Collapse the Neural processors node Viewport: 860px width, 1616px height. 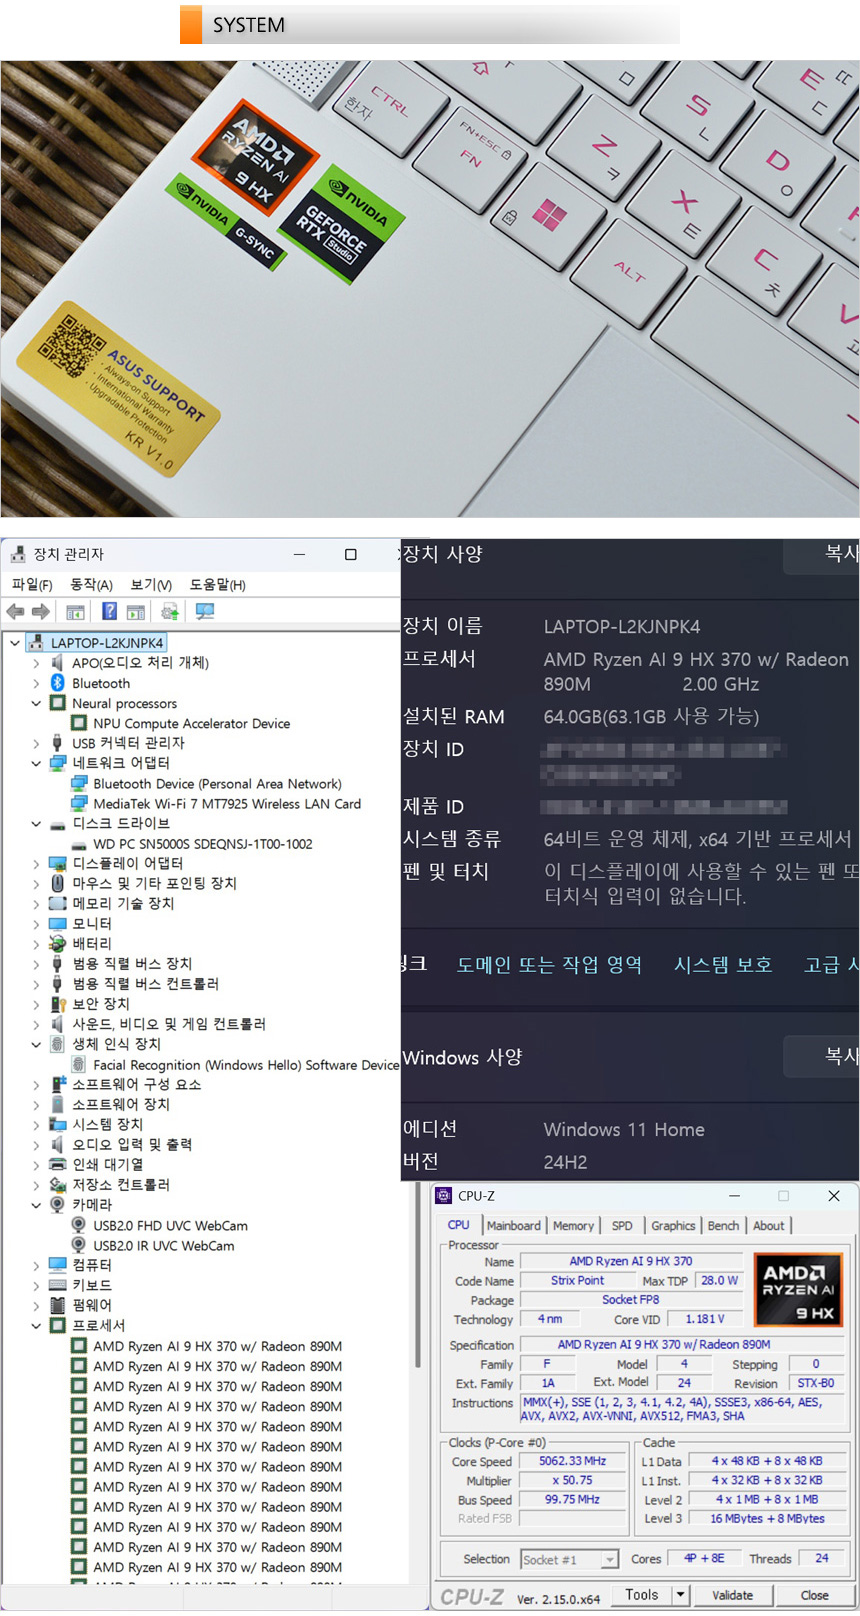[36, 703]
